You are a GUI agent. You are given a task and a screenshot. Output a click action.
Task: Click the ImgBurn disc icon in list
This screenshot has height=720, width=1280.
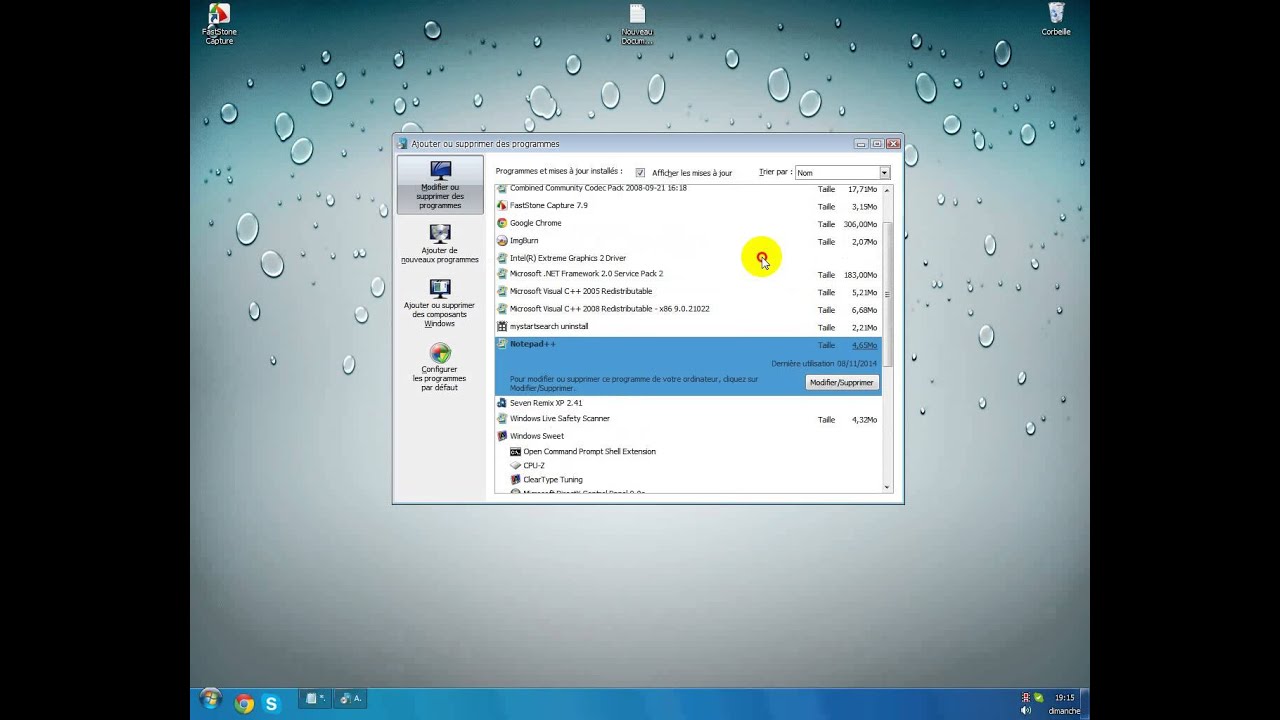click(502, 241)
